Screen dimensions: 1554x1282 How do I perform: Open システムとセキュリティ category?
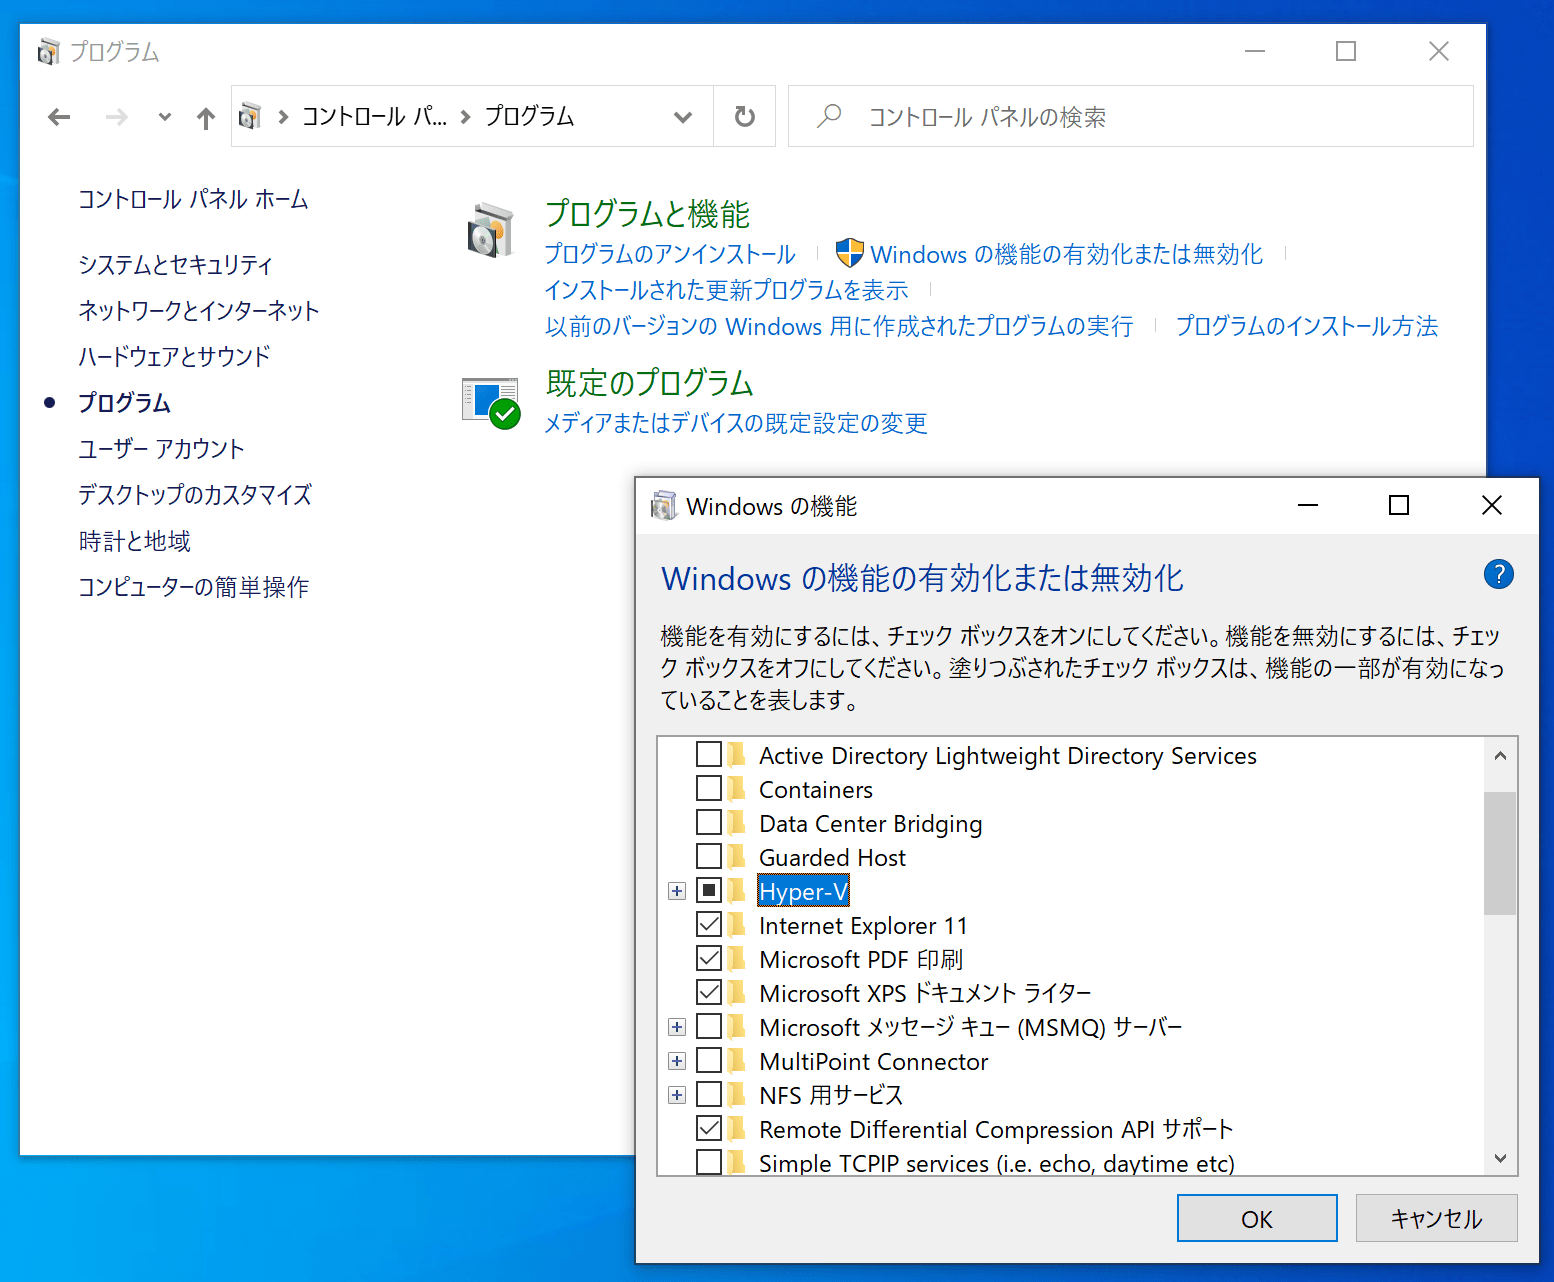(x=175, y=265)
